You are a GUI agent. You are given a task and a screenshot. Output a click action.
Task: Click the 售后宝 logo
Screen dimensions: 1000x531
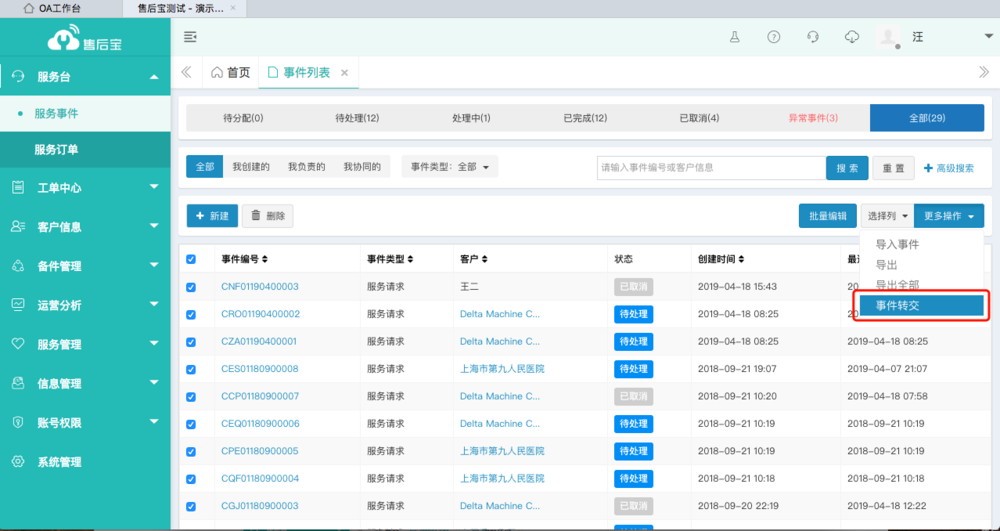coord(85,38)
